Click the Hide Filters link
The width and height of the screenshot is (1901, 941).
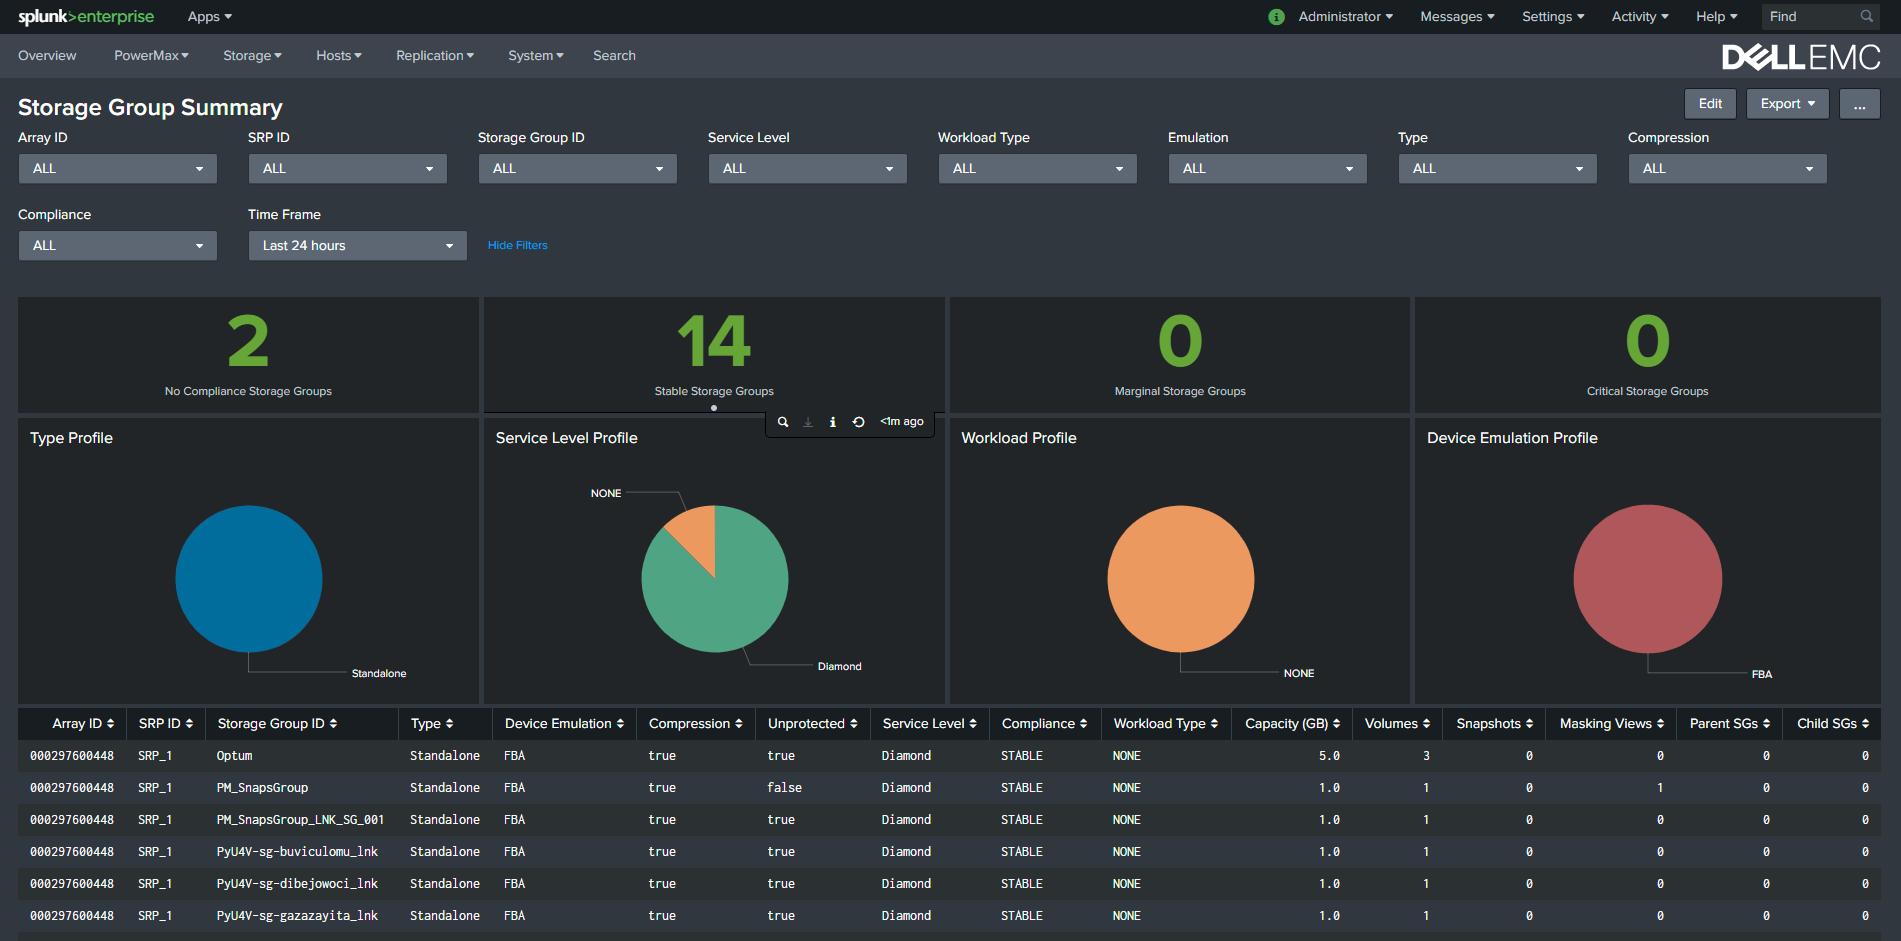[517, 245]
